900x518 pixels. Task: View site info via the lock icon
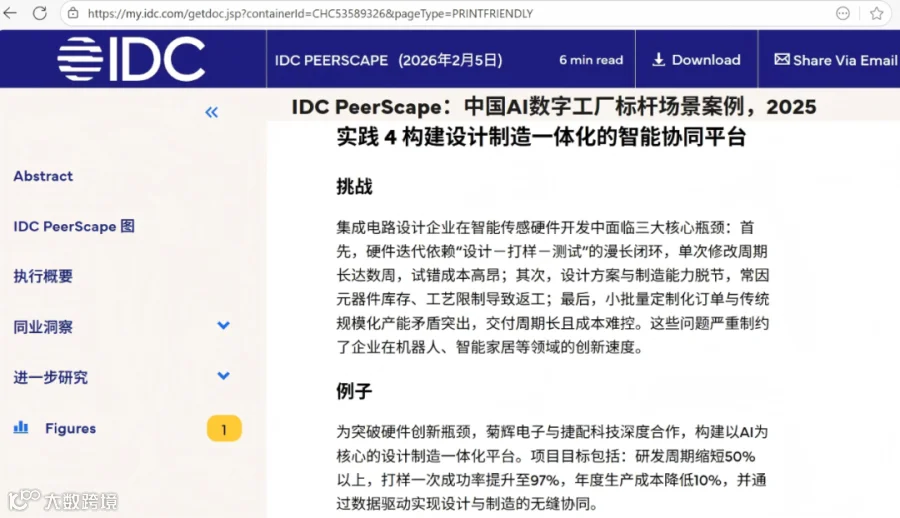coord(73,13)
